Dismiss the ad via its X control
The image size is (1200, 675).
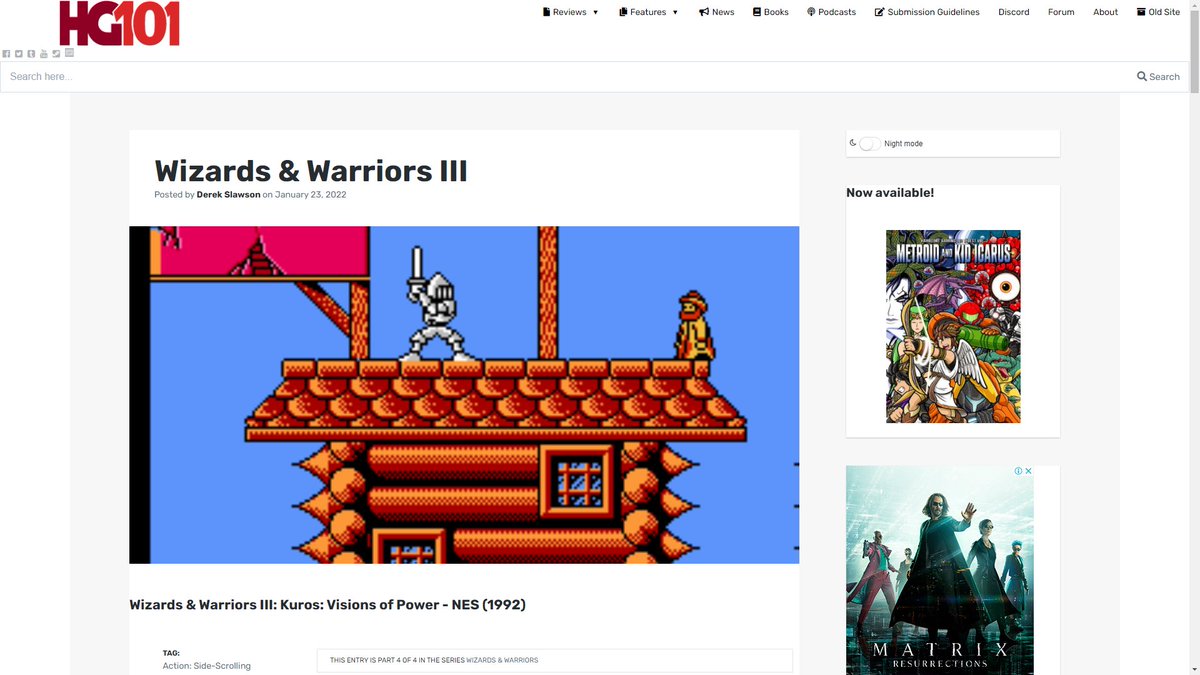1028,470
